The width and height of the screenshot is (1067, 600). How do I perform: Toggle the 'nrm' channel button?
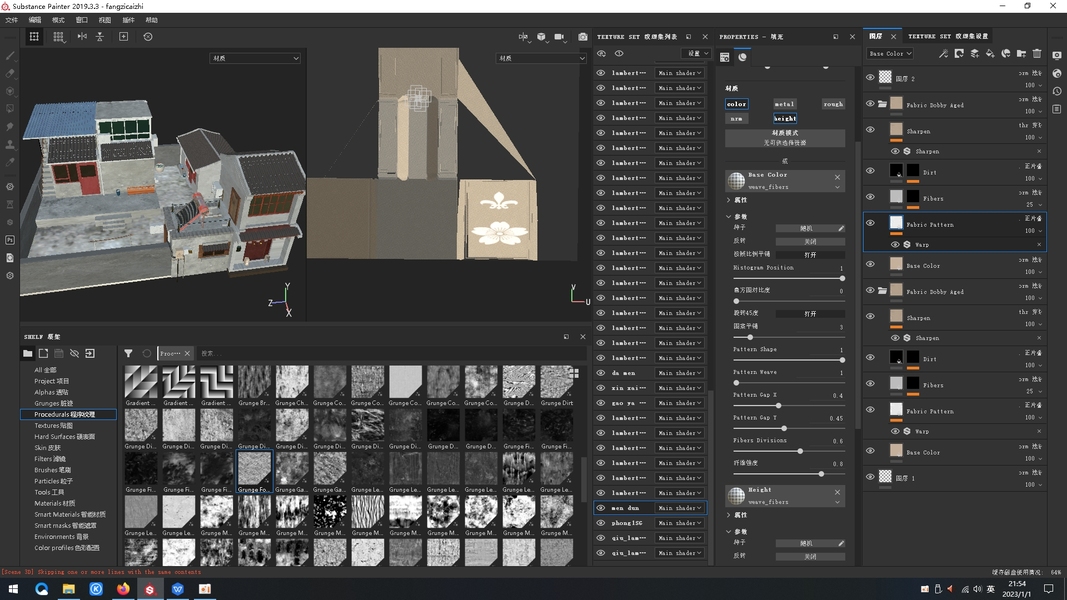[x=736, y=118]
